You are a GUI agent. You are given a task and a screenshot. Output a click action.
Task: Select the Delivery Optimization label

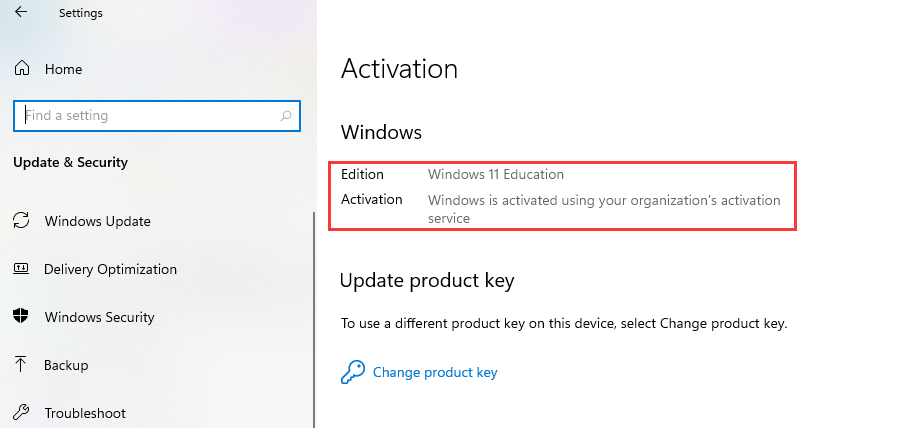click(110, 269)
